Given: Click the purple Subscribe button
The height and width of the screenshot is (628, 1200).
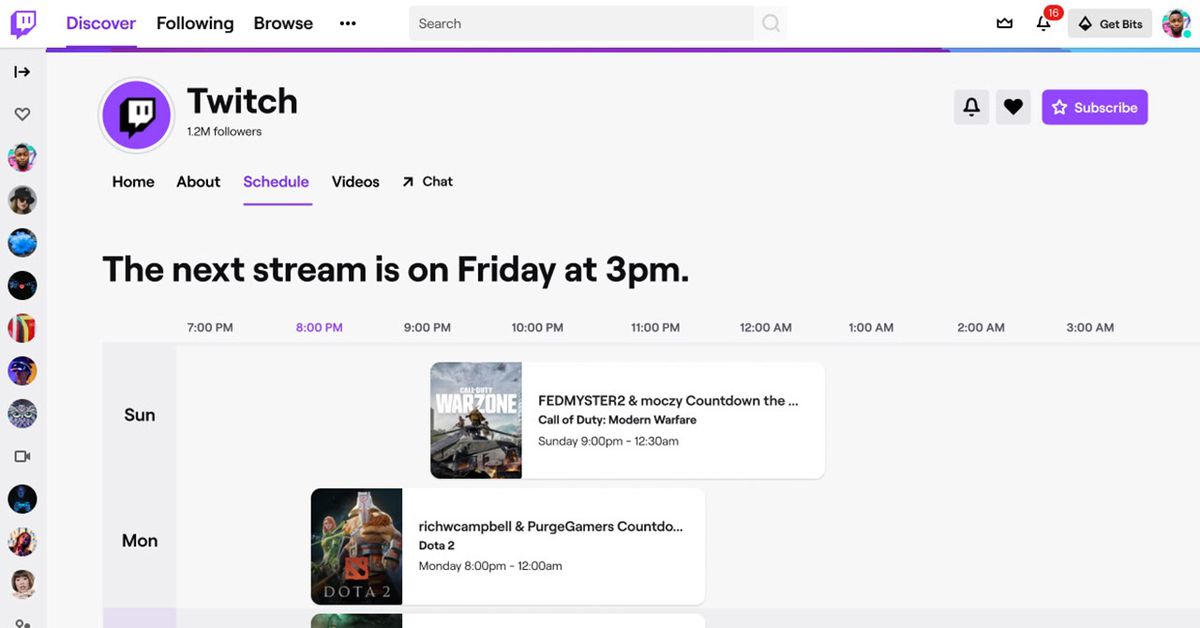Looking at the screenshot, I should point(1095,107).
